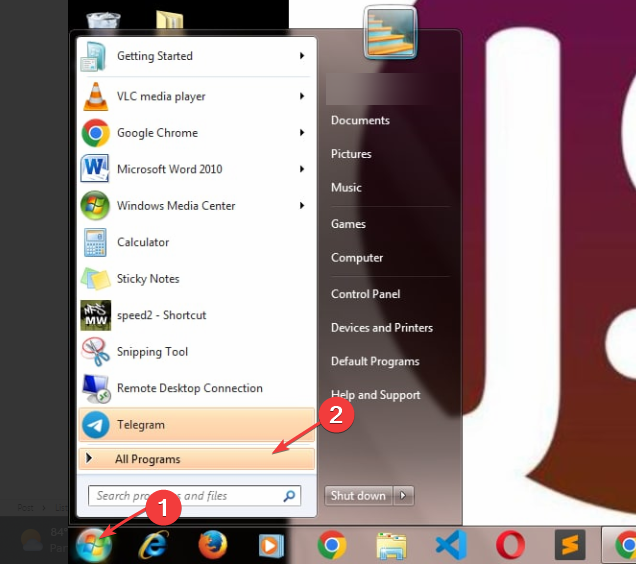Launch Telegram from the Start menu
636x564 pixels.
tap(196, 425)
